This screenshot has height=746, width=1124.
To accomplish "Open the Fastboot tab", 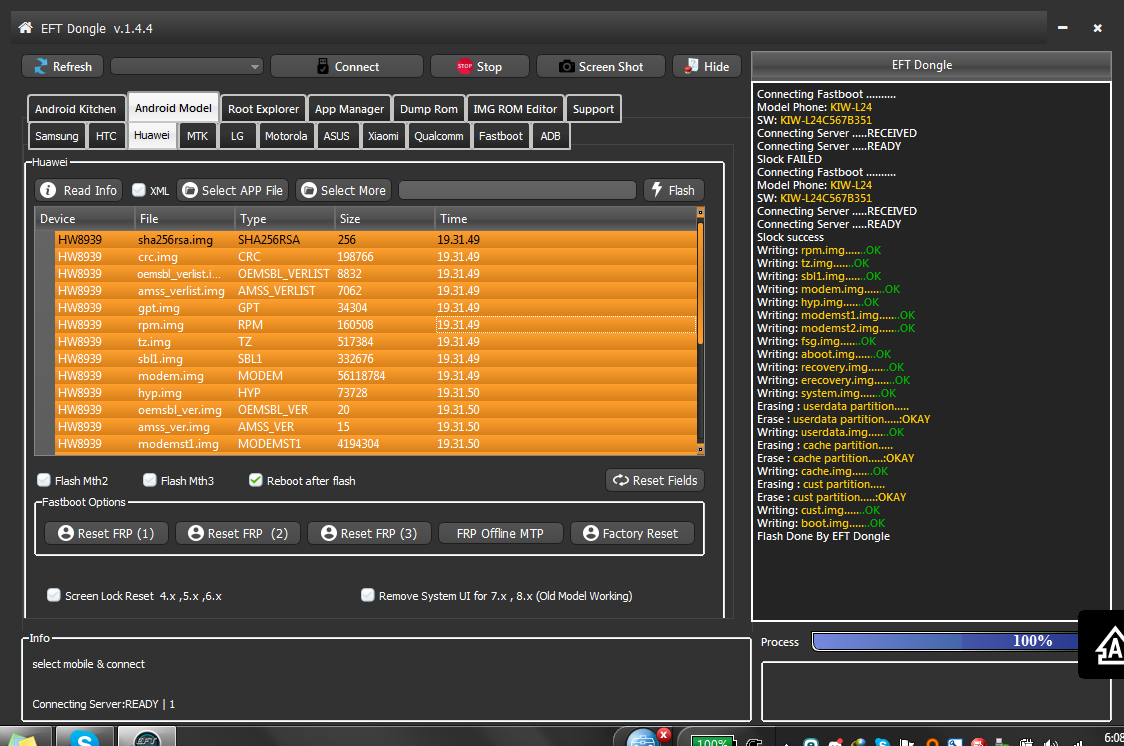I will pos(500,136).
